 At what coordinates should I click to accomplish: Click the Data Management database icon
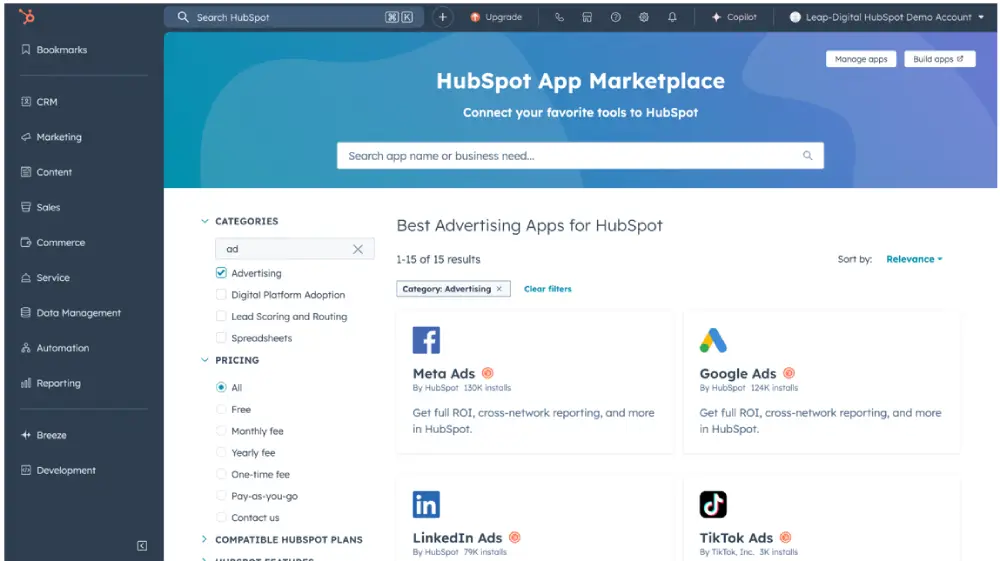pos(26,312)
